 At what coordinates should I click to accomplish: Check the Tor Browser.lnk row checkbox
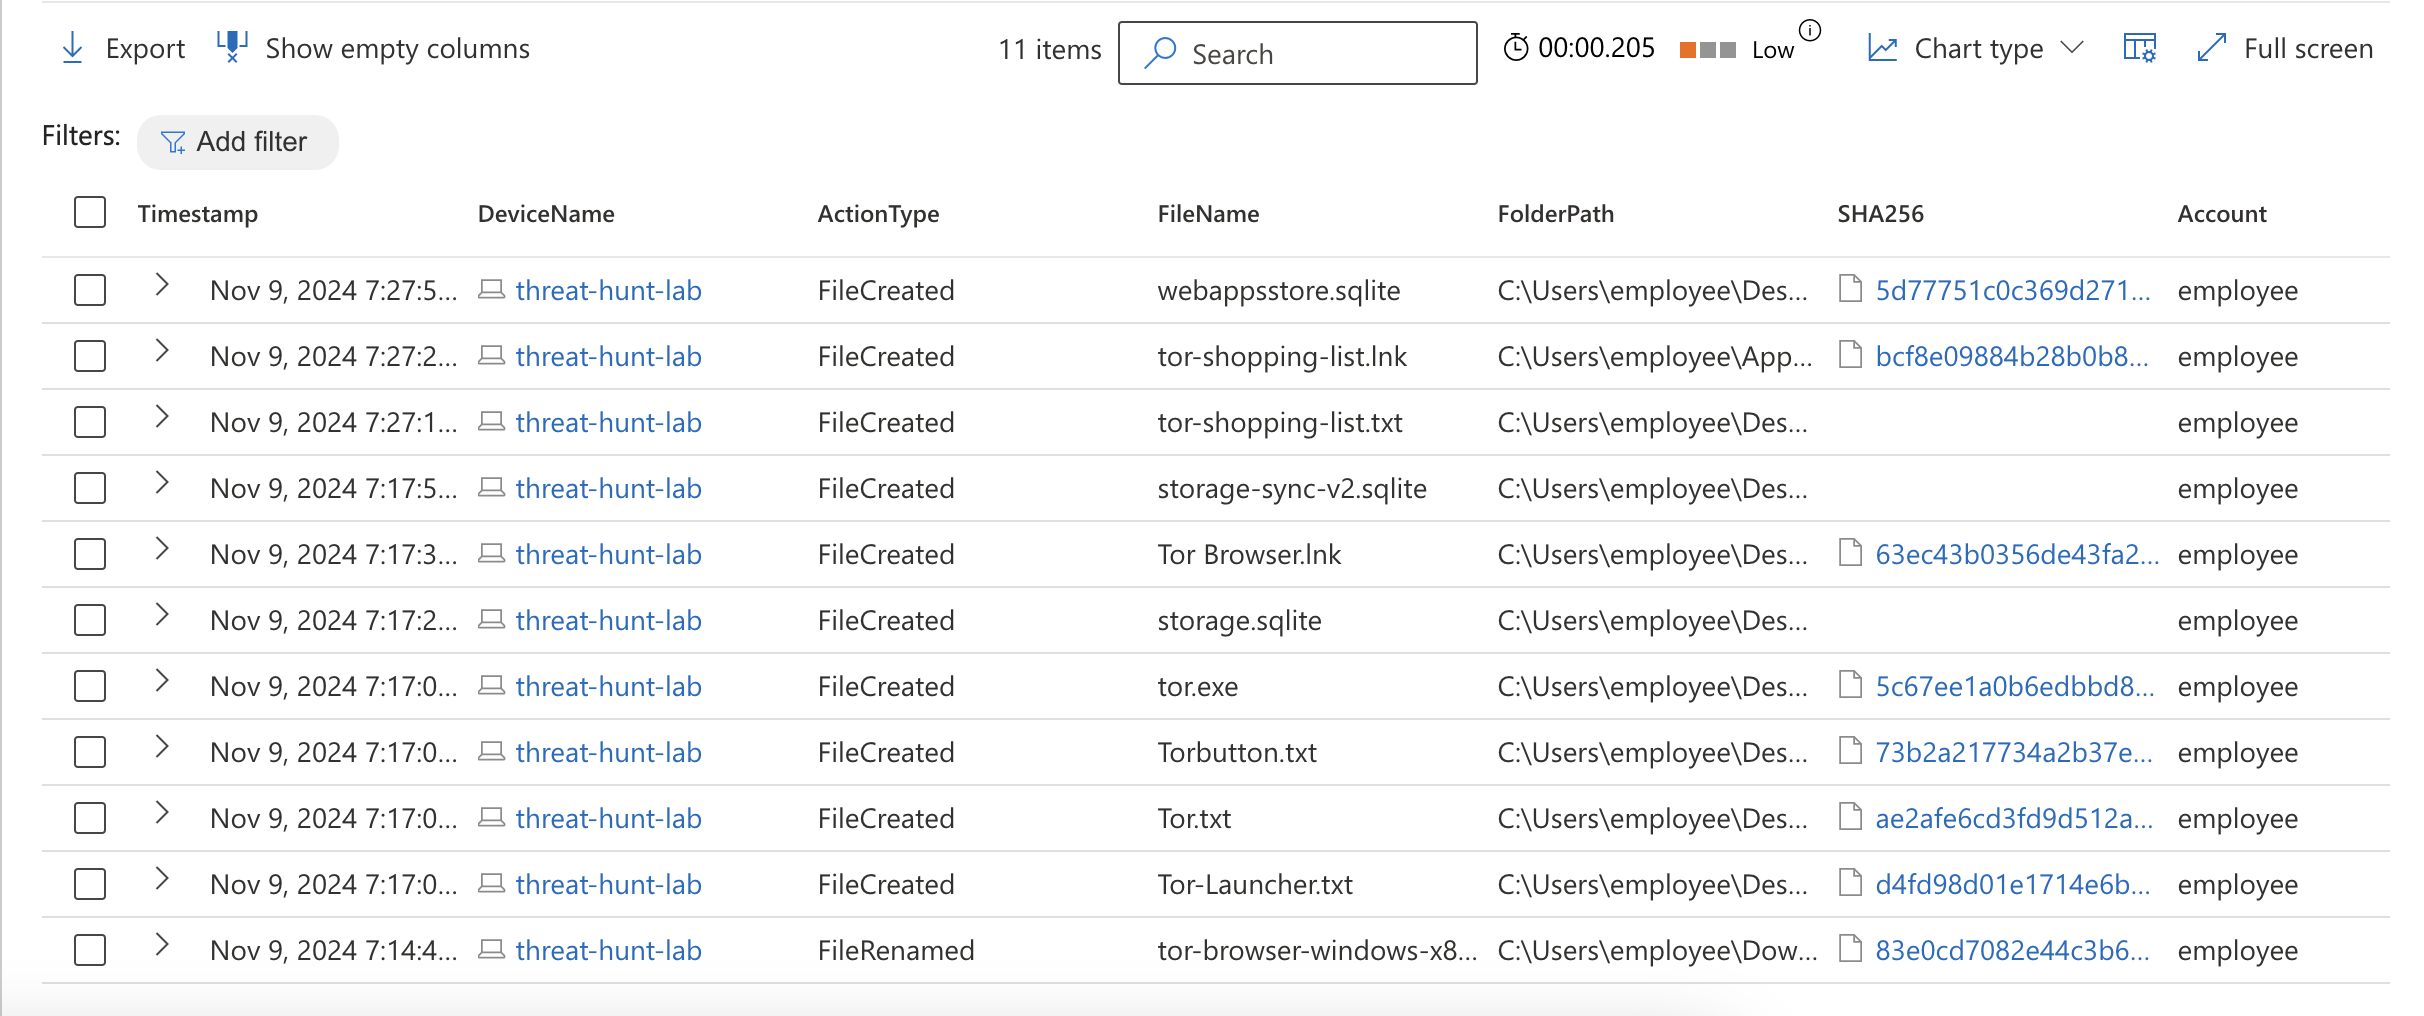[x=90, y=554]
